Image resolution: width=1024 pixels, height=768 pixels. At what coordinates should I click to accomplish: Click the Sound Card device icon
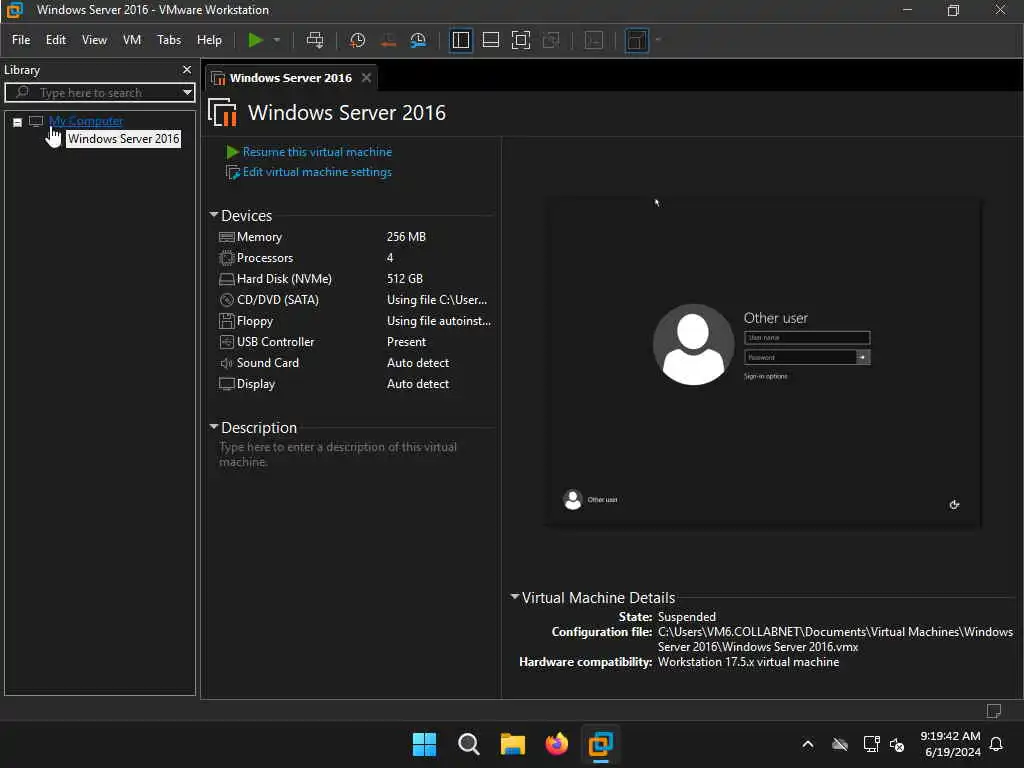pos(227,362)
